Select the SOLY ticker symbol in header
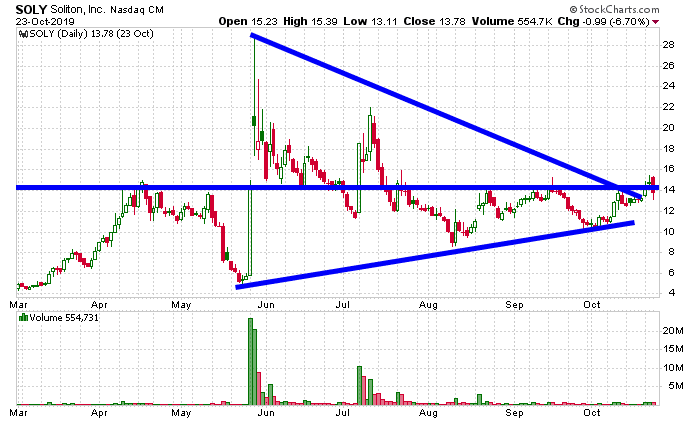Viewport: 700px width, 421px height. [31, 9]
